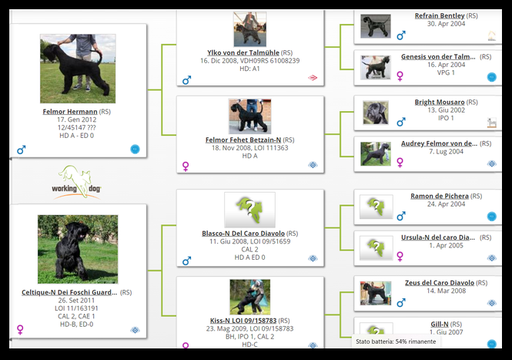Click the badge icon on Refrain Bentley card
Image resolution: width=512 pixels, height=360 pixels.
coord(492,36)
